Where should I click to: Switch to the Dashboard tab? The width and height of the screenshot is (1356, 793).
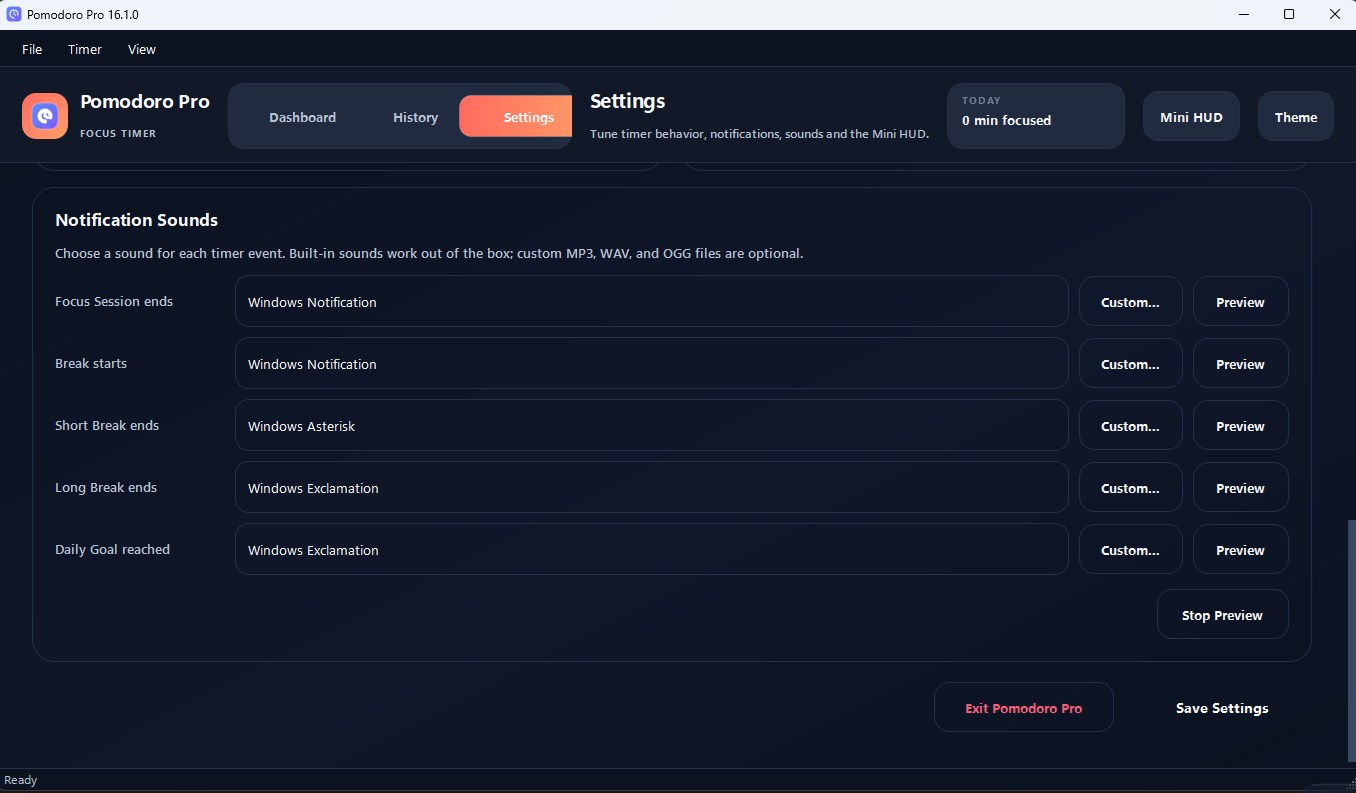(302, 117)
